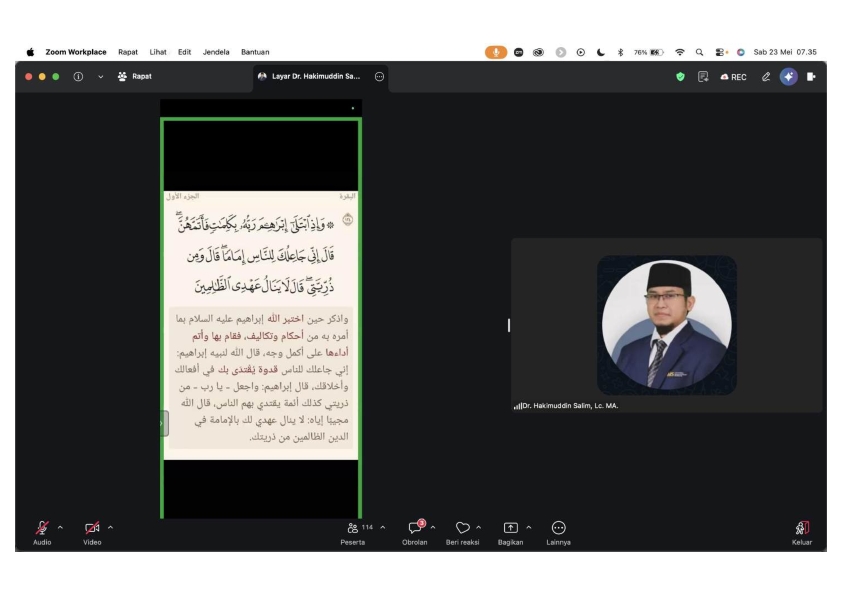842x595 pixels.
Task: Click the surah header text البقرة
Action: 347,197
